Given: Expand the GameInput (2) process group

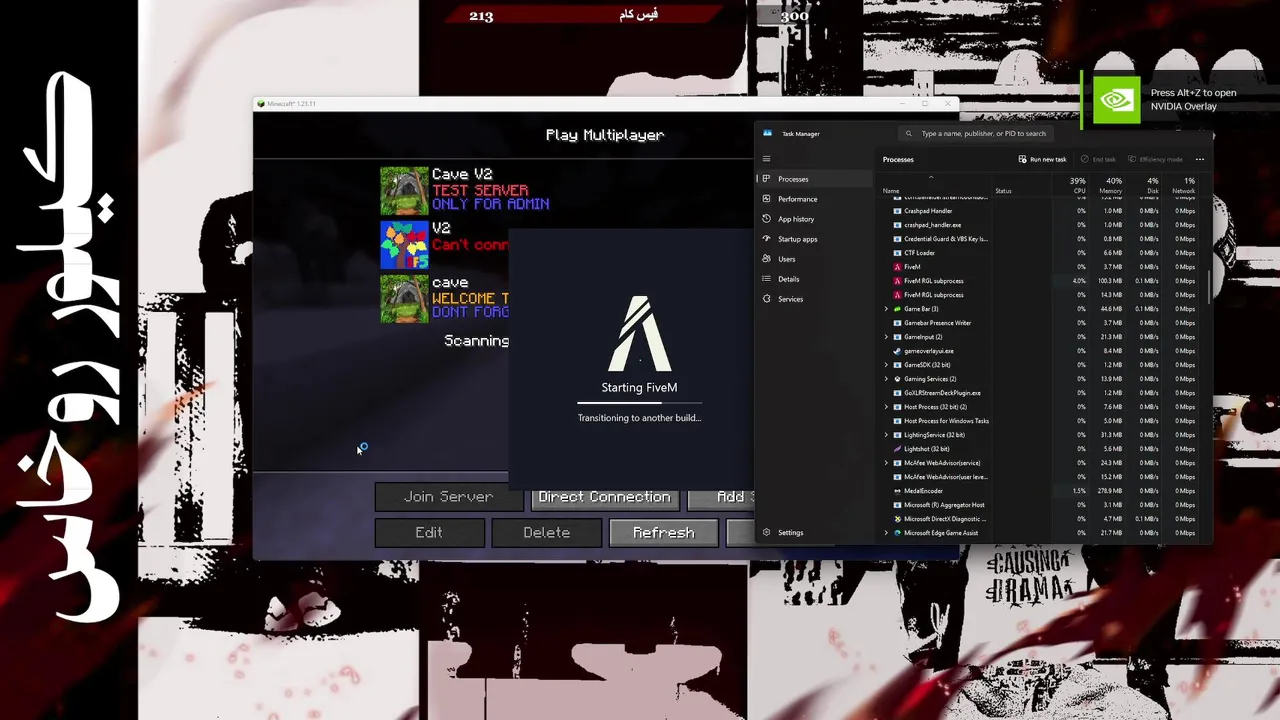Looking at the screenshot, I should 886,337.
